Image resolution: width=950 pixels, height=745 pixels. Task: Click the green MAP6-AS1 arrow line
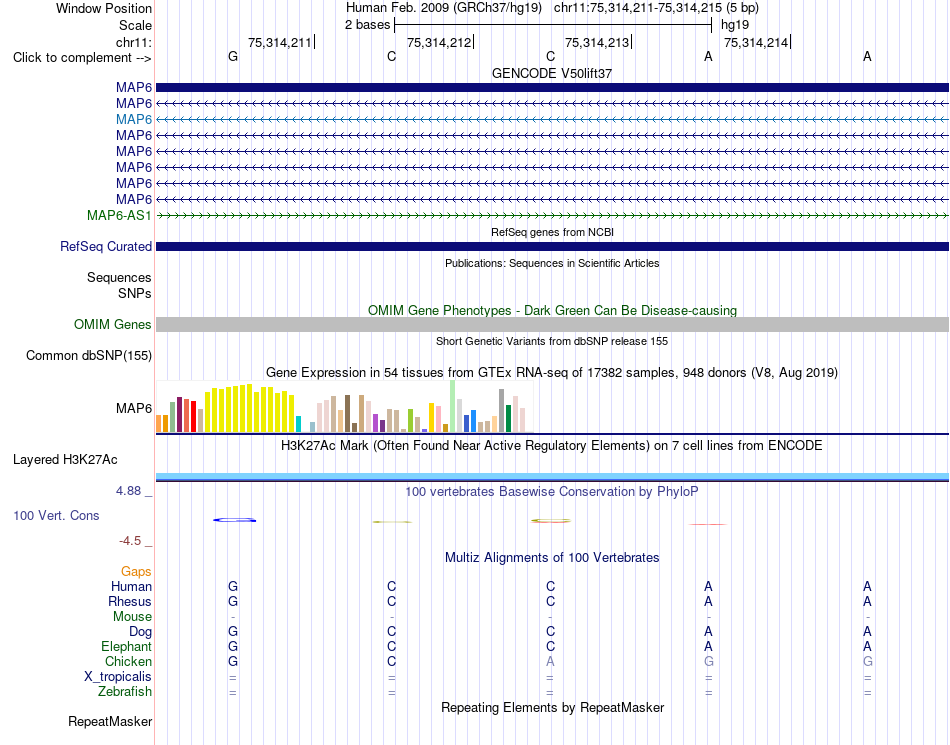552,216
